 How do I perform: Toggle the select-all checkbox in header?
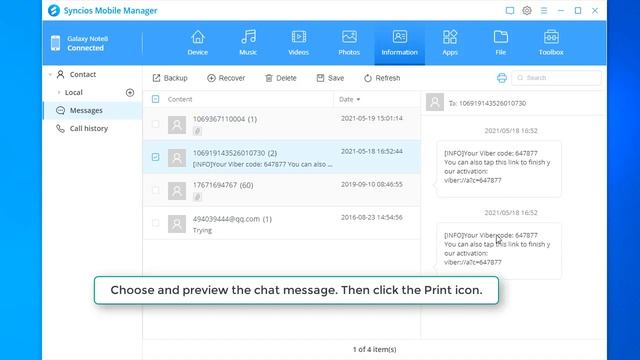coord(156,99)
